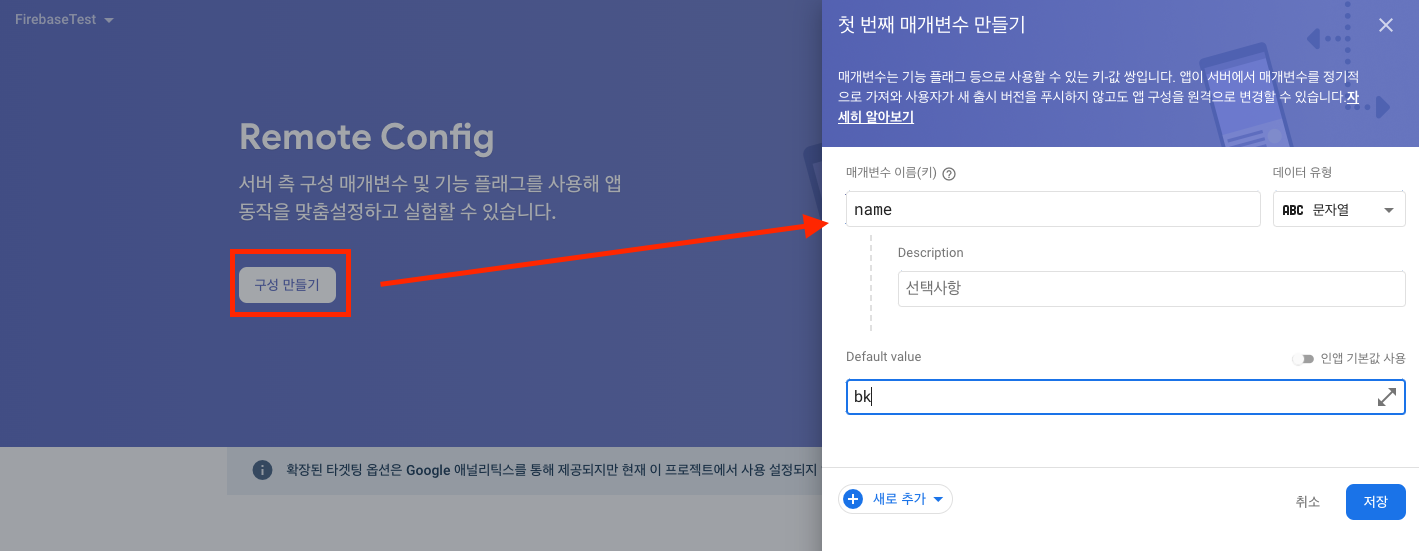The width and height of the screenshot is (1419, 551).
Task: Click the Description 선택사항 input field
Action: [x=1150, y=289]
